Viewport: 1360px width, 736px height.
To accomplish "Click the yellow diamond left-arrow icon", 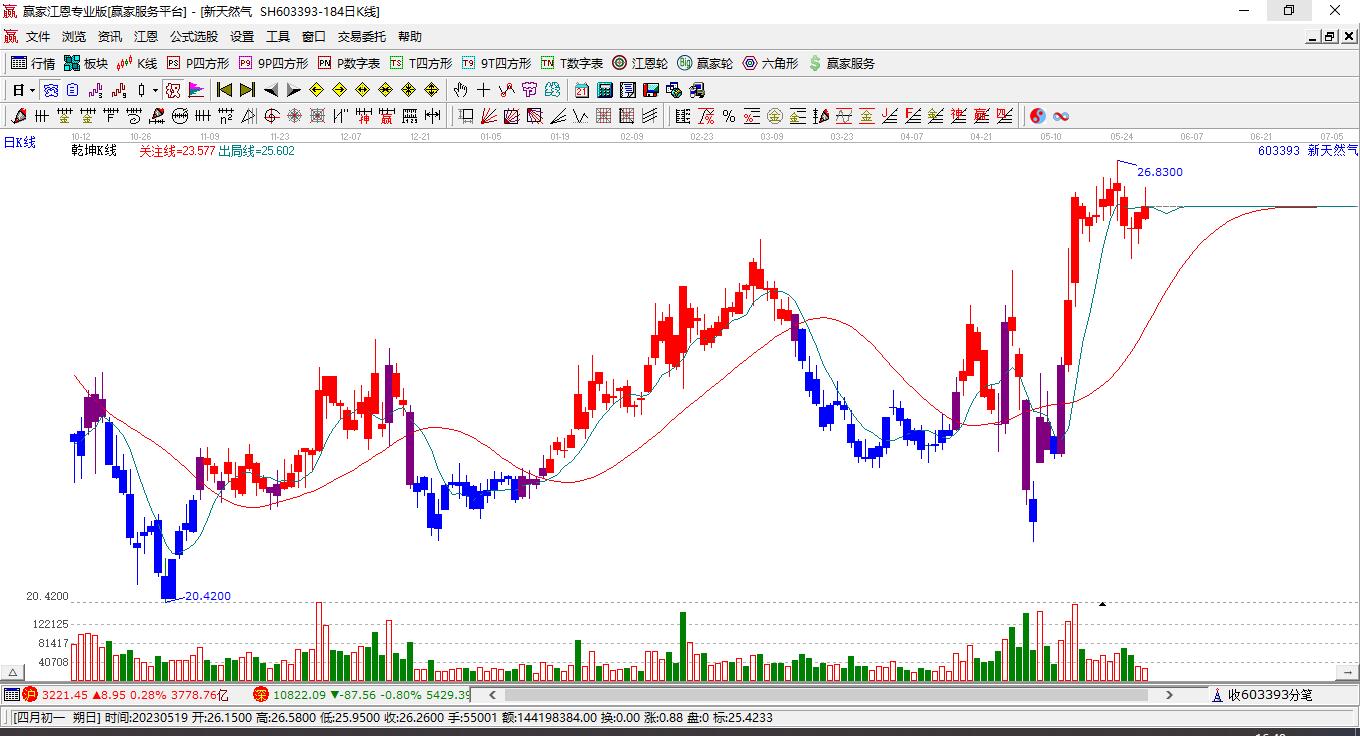I will click(316, 90).
